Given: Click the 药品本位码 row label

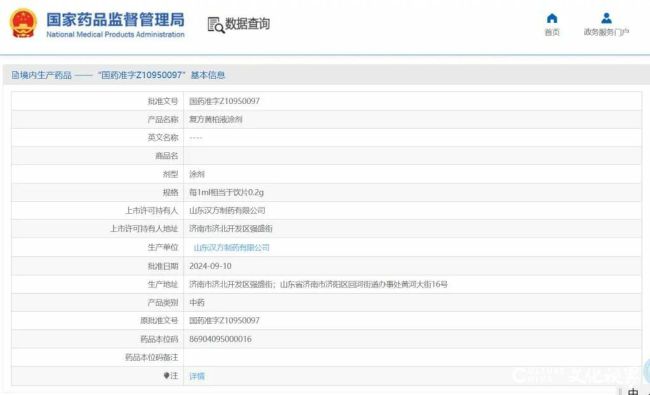Looking at the screenshot, I should click(x=159, y=339).
